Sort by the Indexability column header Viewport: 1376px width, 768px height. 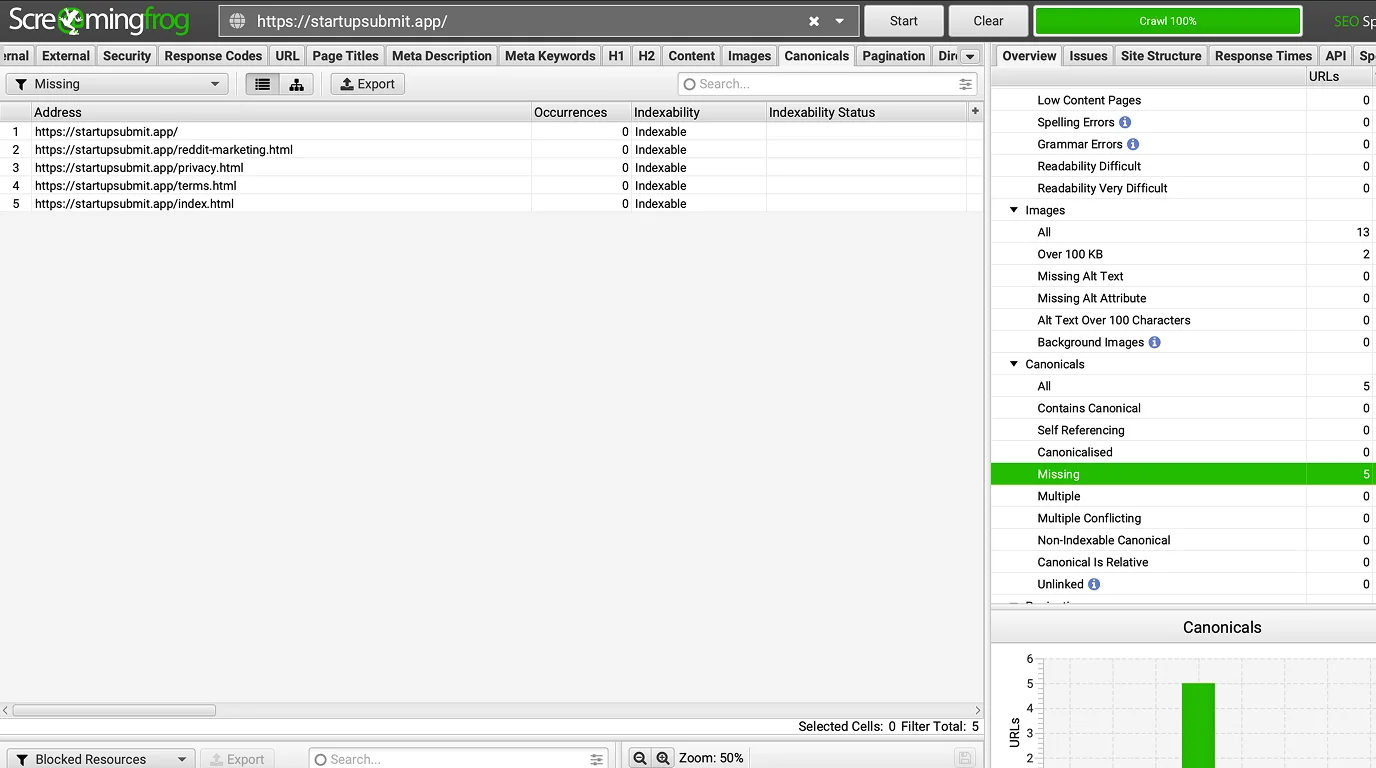pyautogui.click(x=698, y=112)
